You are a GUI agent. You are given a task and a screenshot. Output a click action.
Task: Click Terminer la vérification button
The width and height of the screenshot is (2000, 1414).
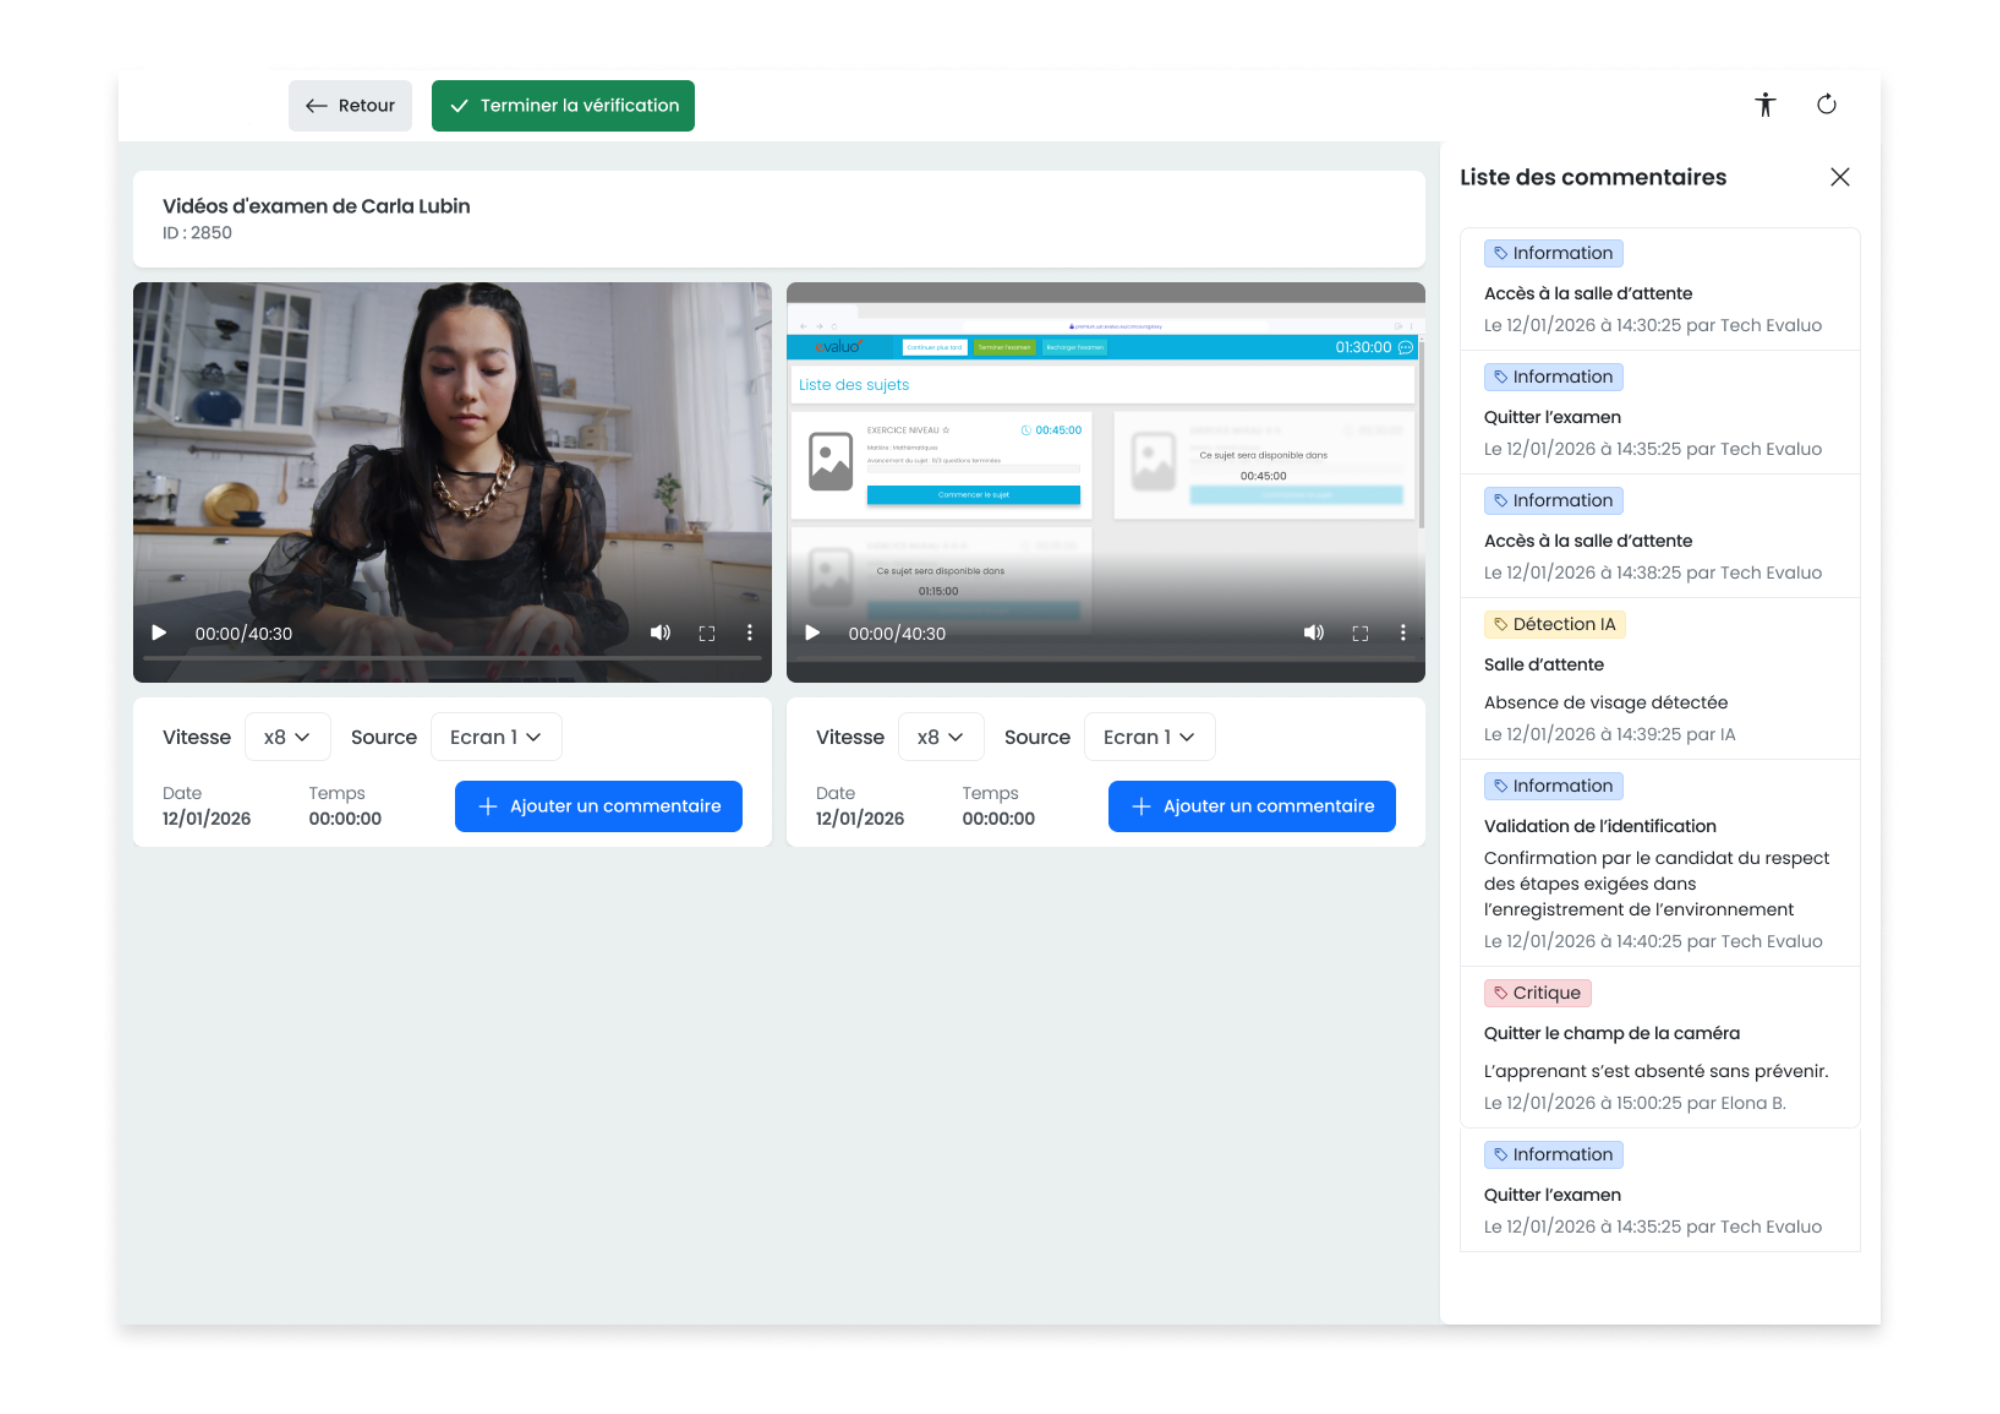point(563,106)
